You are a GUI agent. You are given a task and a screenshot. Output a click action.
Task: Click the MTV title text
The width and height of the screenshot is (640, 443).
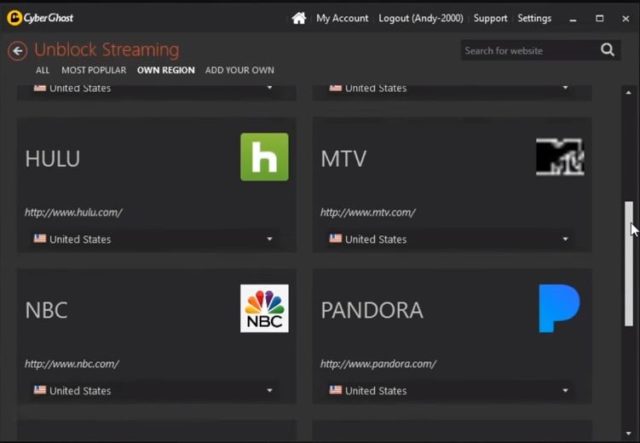[x=344, y=158]
